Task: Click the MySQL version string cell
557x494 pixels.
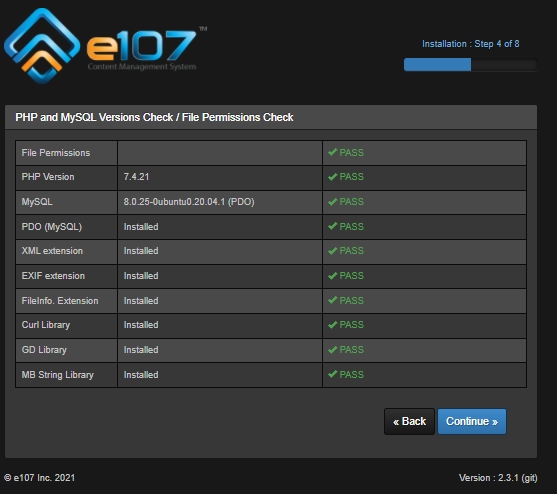Action: pyautogui.click(x=220, y=202)
